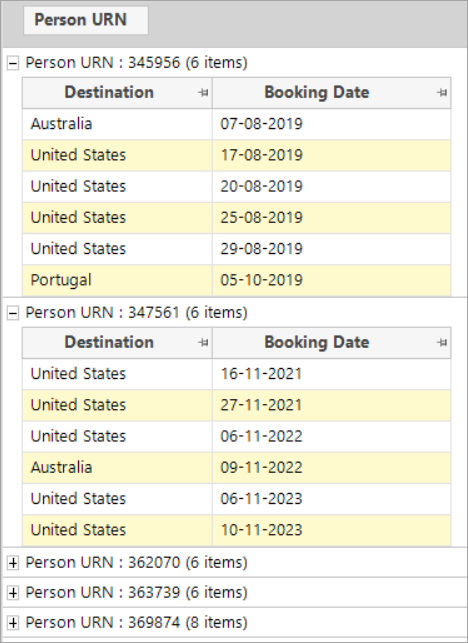
Task: Collapse Person URN 347561 group
Action: pos(13,313)
